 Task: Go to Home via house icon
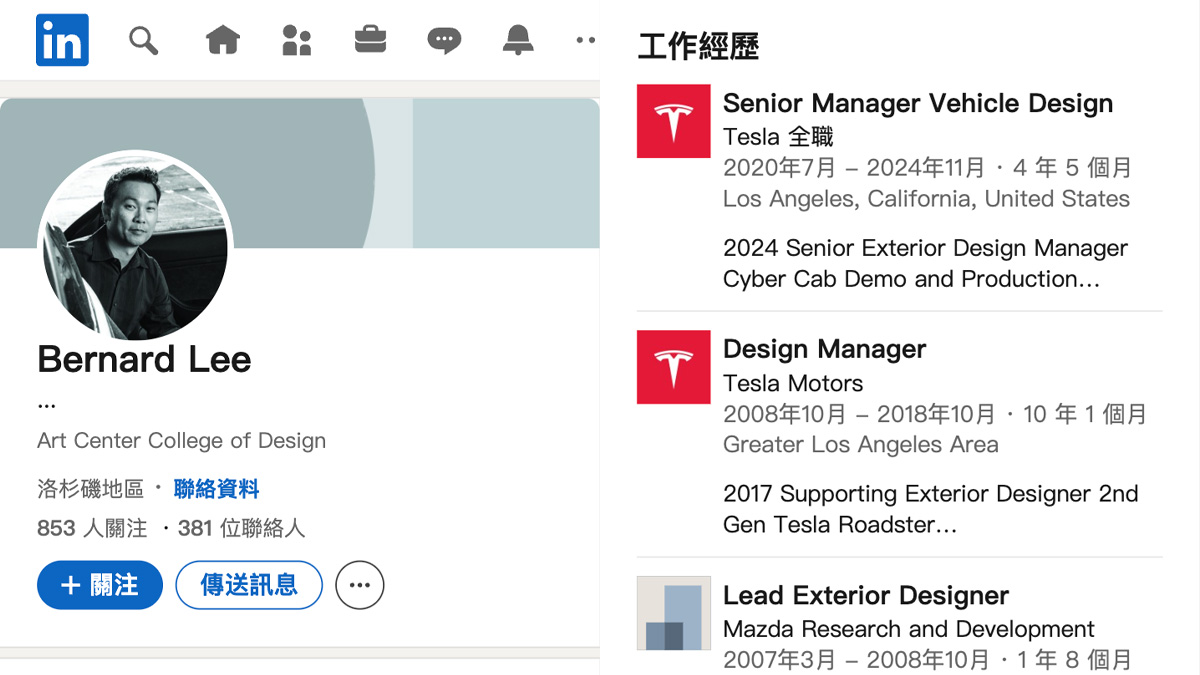(x=222, y=40)
